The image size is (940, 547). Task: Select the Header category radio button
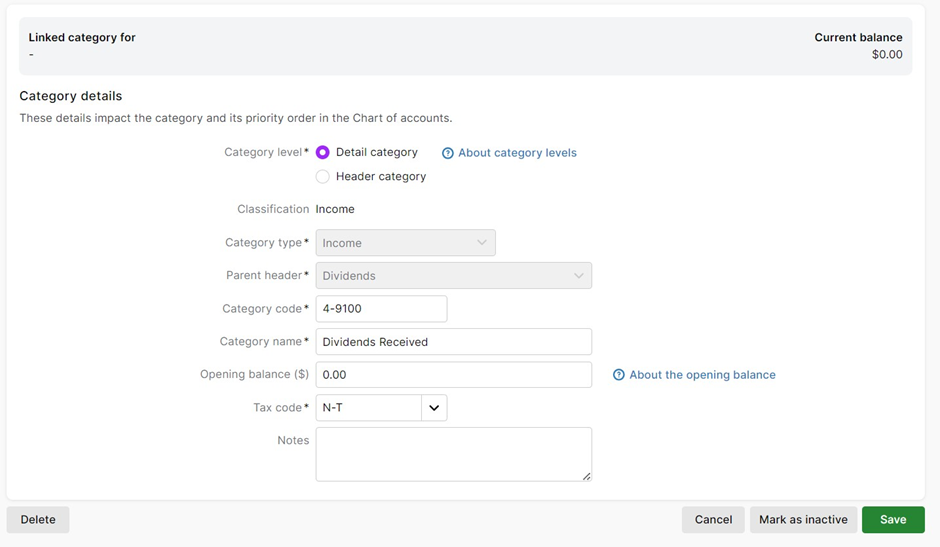click(323, 177)
